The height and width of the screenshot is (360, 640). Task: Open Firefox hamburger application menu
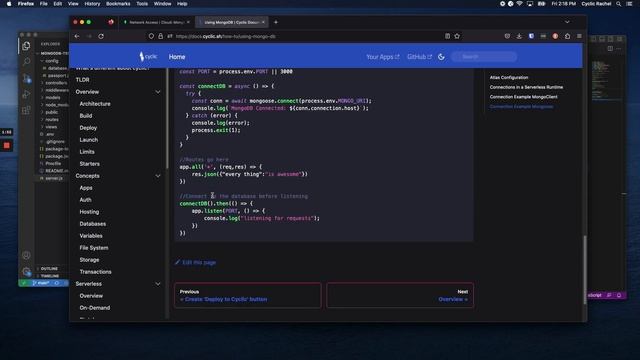tap(579, 36)
